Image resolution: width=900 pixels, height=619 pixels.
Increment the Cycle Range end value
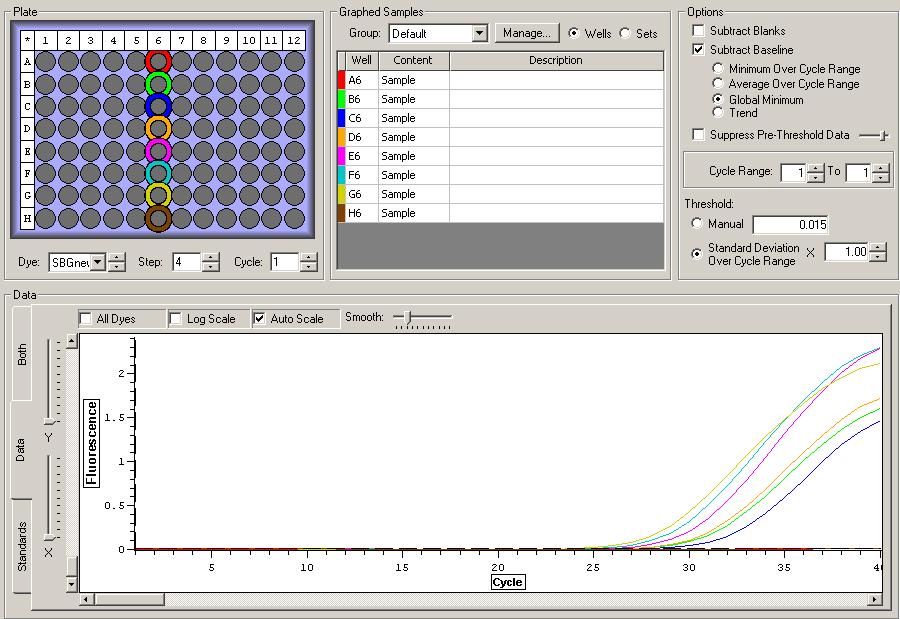[880, 168]
